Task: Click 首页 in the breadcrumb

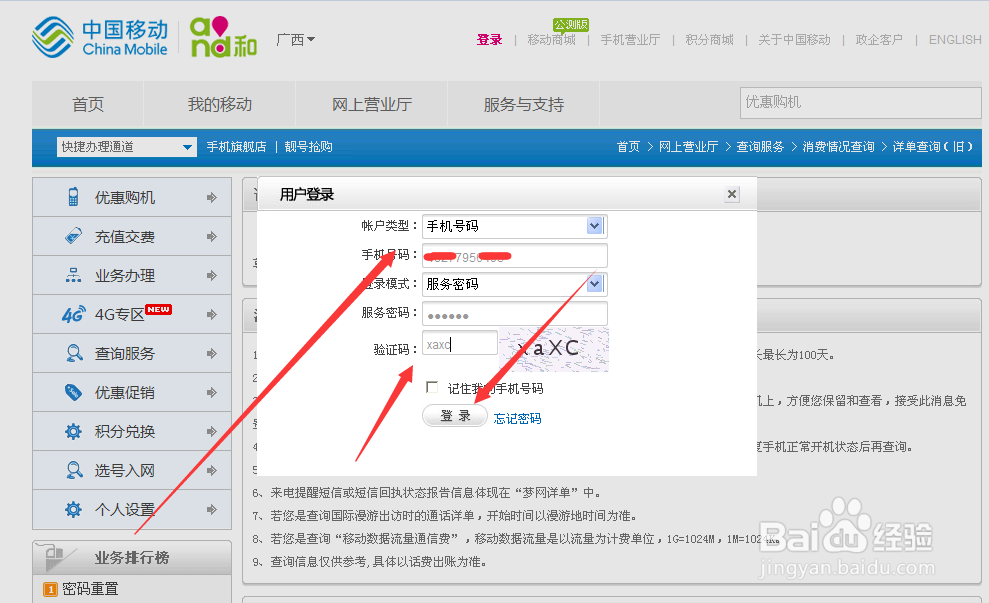Action: [628, 147]
